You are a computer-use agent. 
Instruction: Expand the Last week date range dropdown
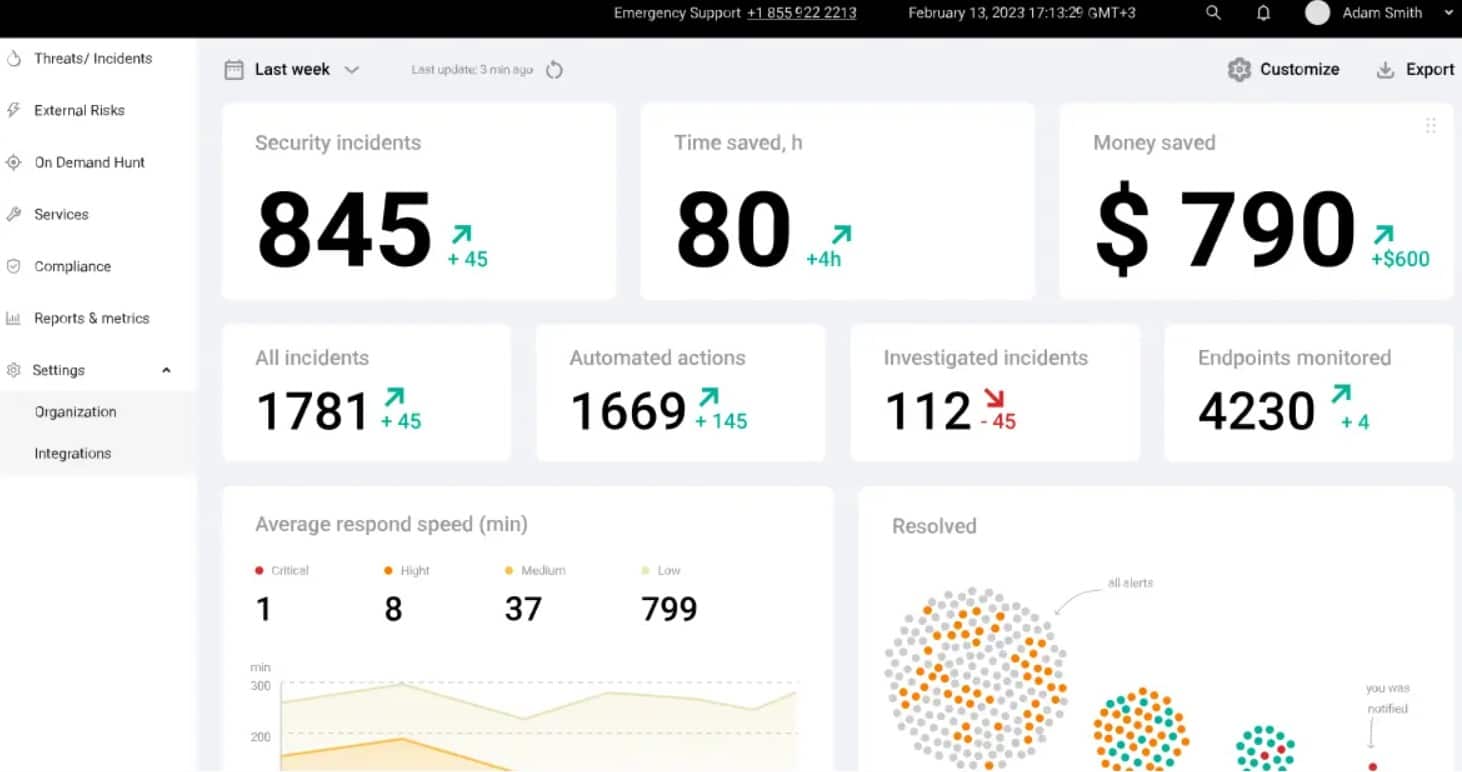(351, 70)
